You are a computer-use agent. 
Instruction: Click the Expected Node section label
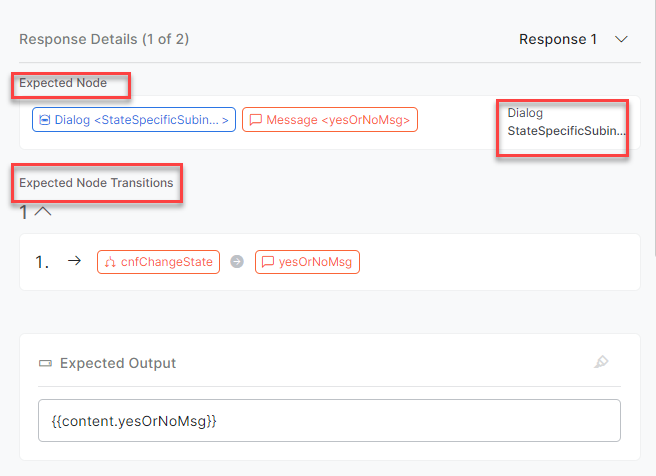coord(63,83)
